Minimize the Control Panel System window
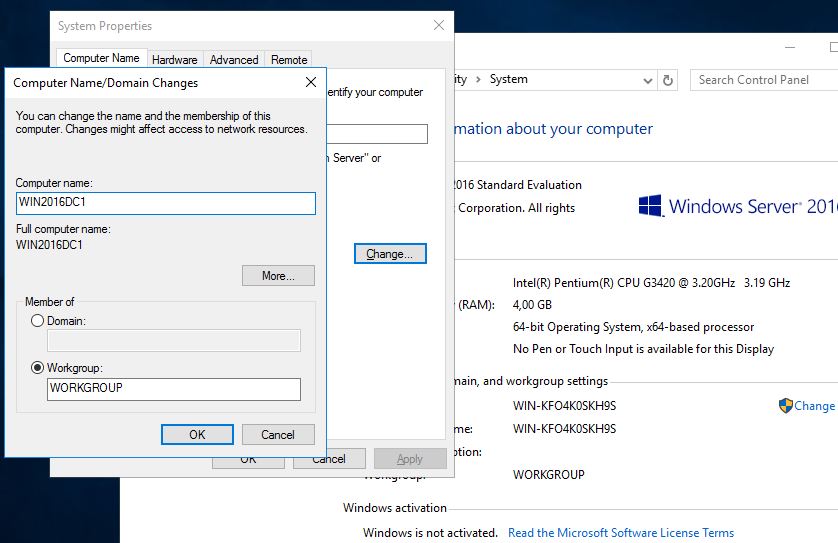838x543 pixels. (790, 48)
